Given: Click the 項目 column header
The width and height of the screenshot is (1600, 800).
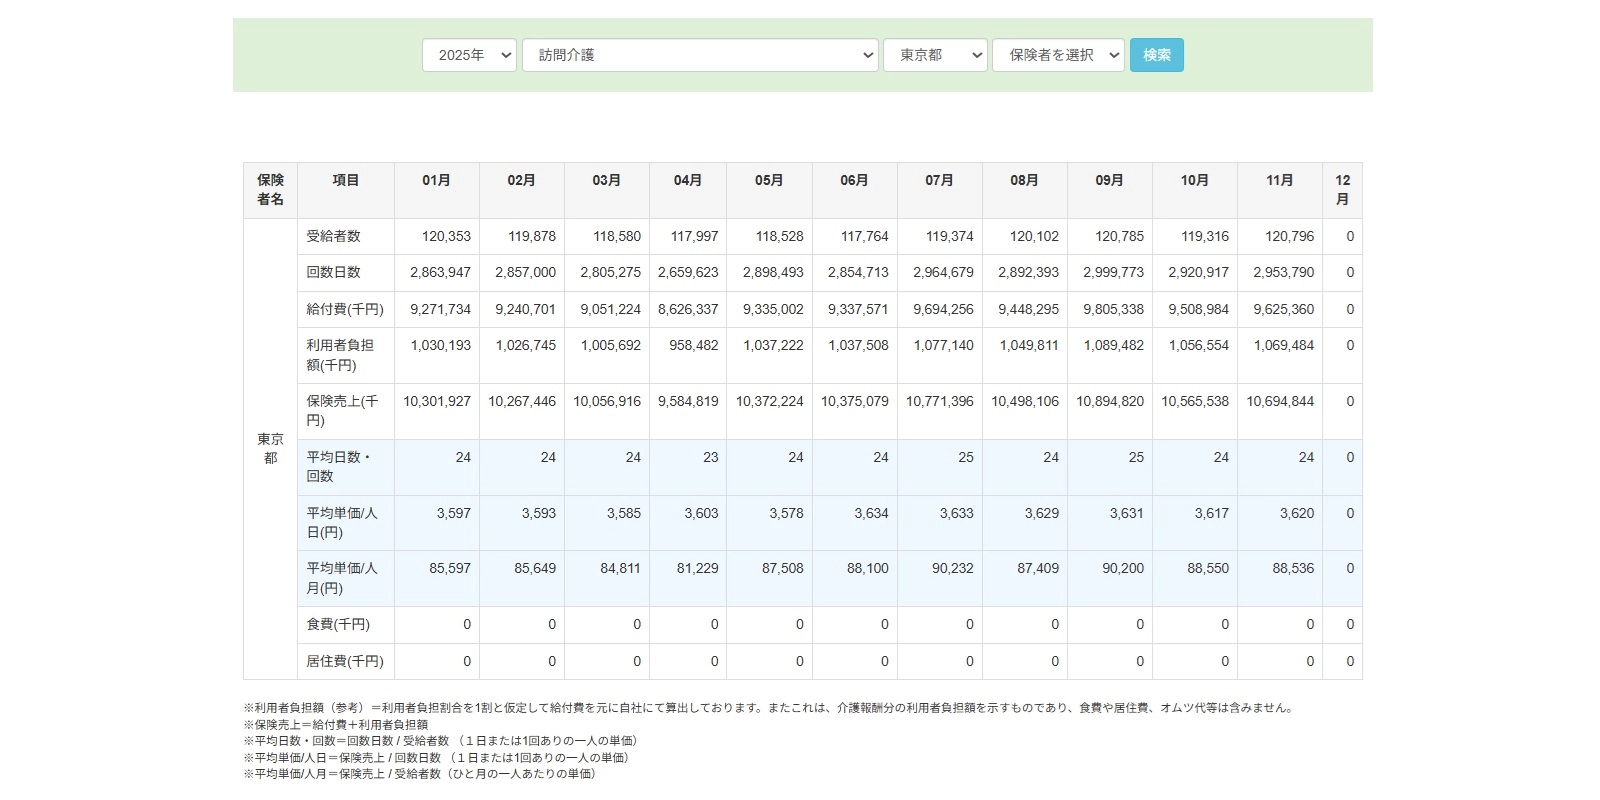Looking at the screenshot, I should point(345,181).
